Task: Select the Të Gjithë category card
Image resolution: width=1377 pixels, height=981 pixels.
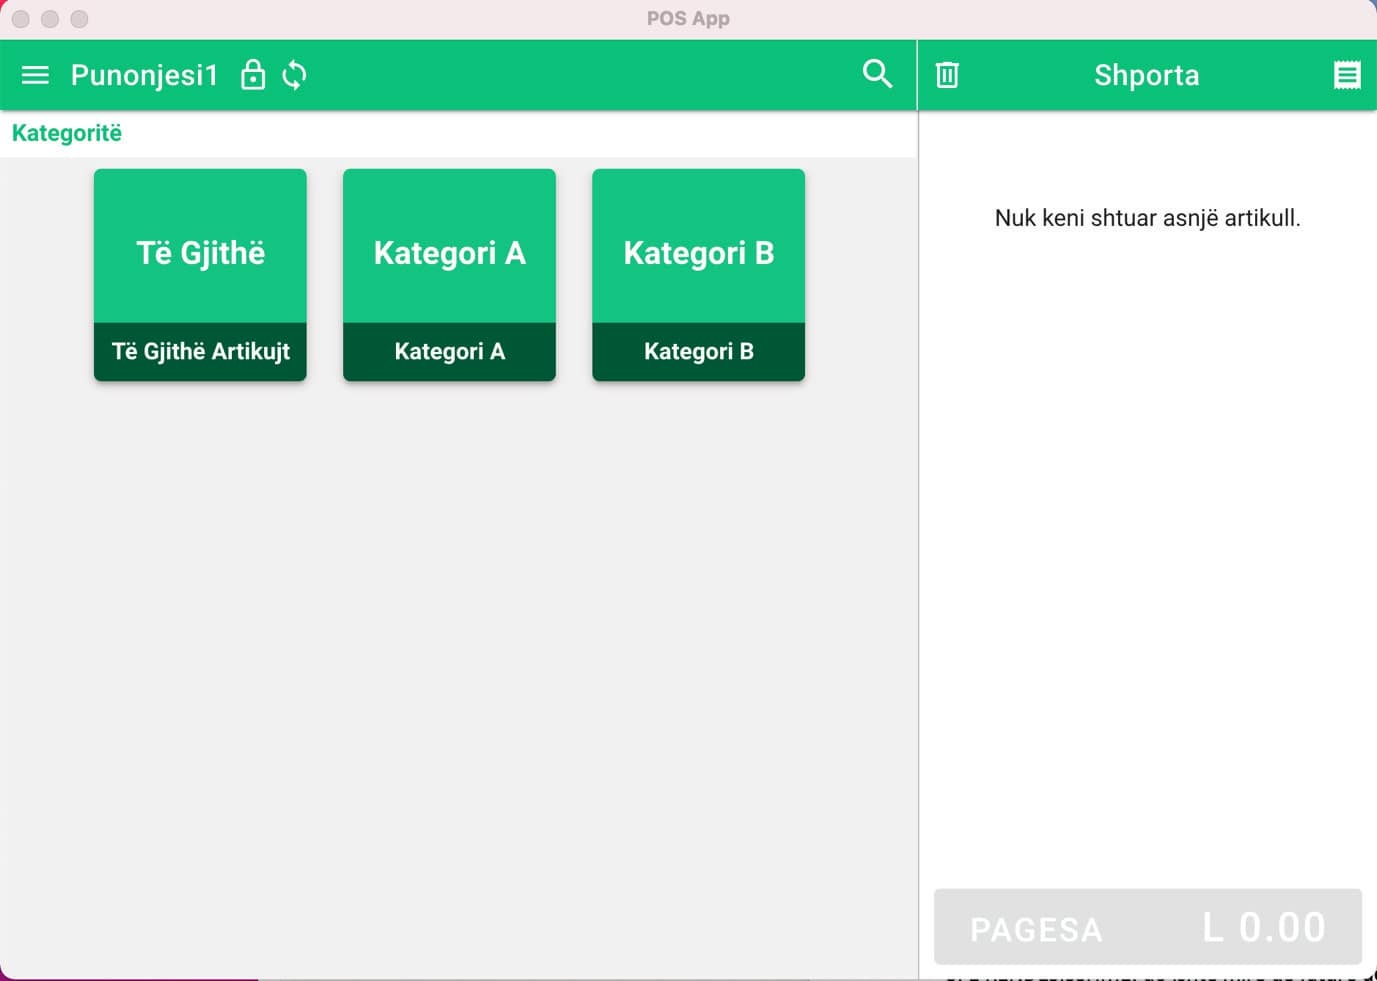Action: point(200,253)
